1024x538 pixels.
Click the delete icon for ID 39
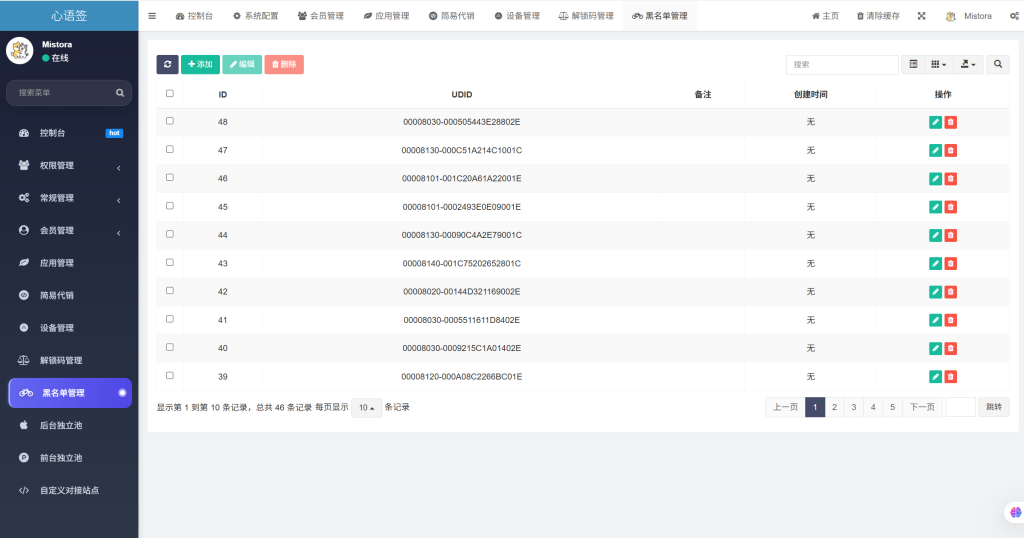(x=951, y=377)
